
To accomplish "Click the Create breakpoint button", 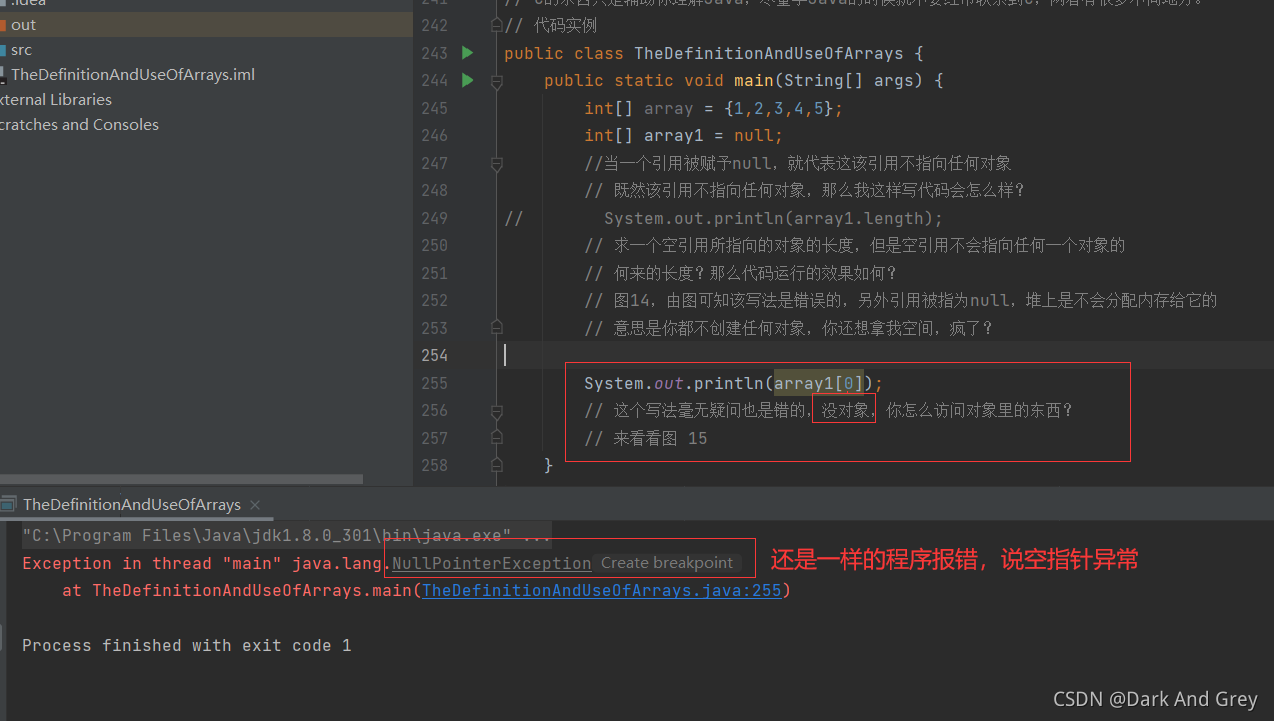I will point(667,563).
